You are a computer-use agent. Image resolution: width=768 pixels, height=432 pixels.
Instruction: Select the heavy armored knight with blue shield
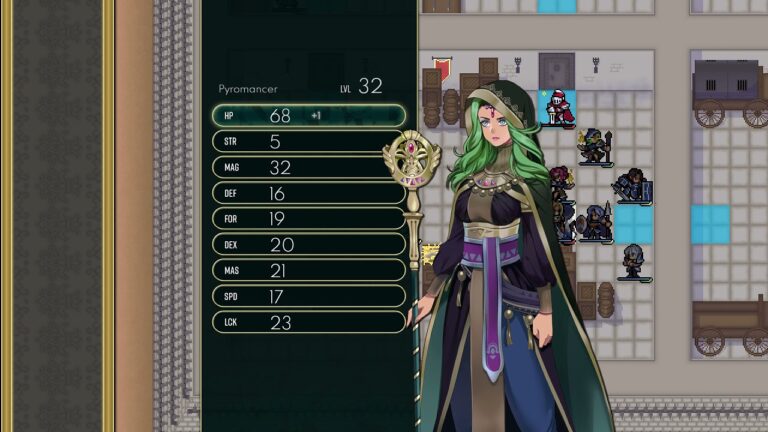[633, 186]
